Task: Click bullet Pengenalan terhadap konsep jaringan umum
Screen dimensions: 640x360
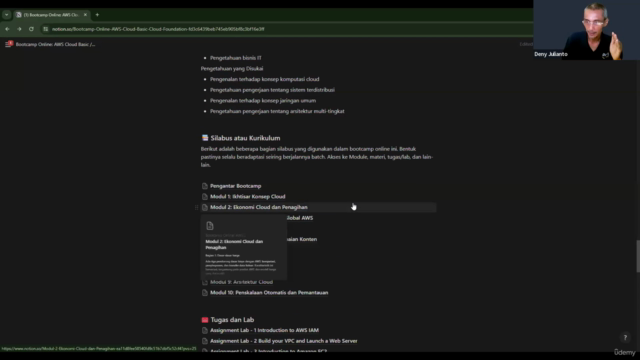Action: [263, 100]
